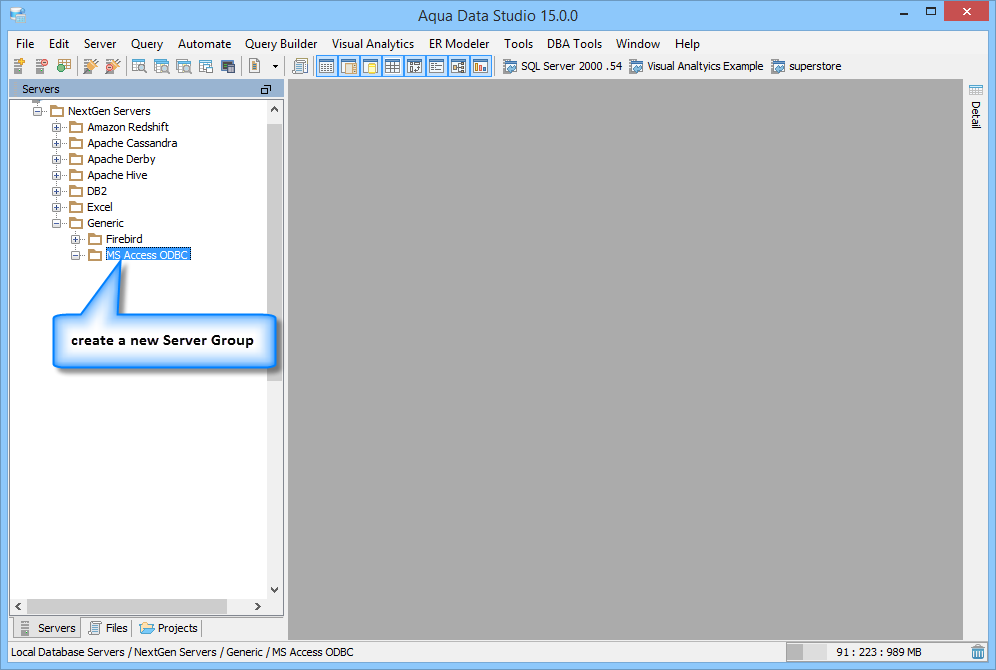Select the MS Access ODBC tree item
Viewport: 996px width, 670px height.
tap(148, 255)
